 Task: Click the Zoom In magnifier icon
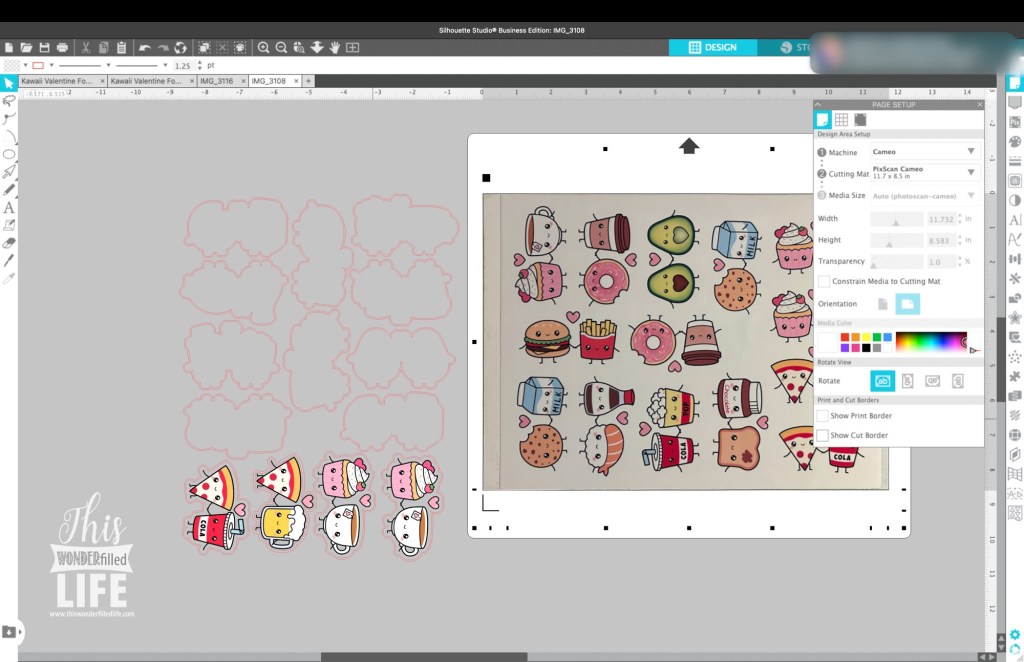(263, 47)
